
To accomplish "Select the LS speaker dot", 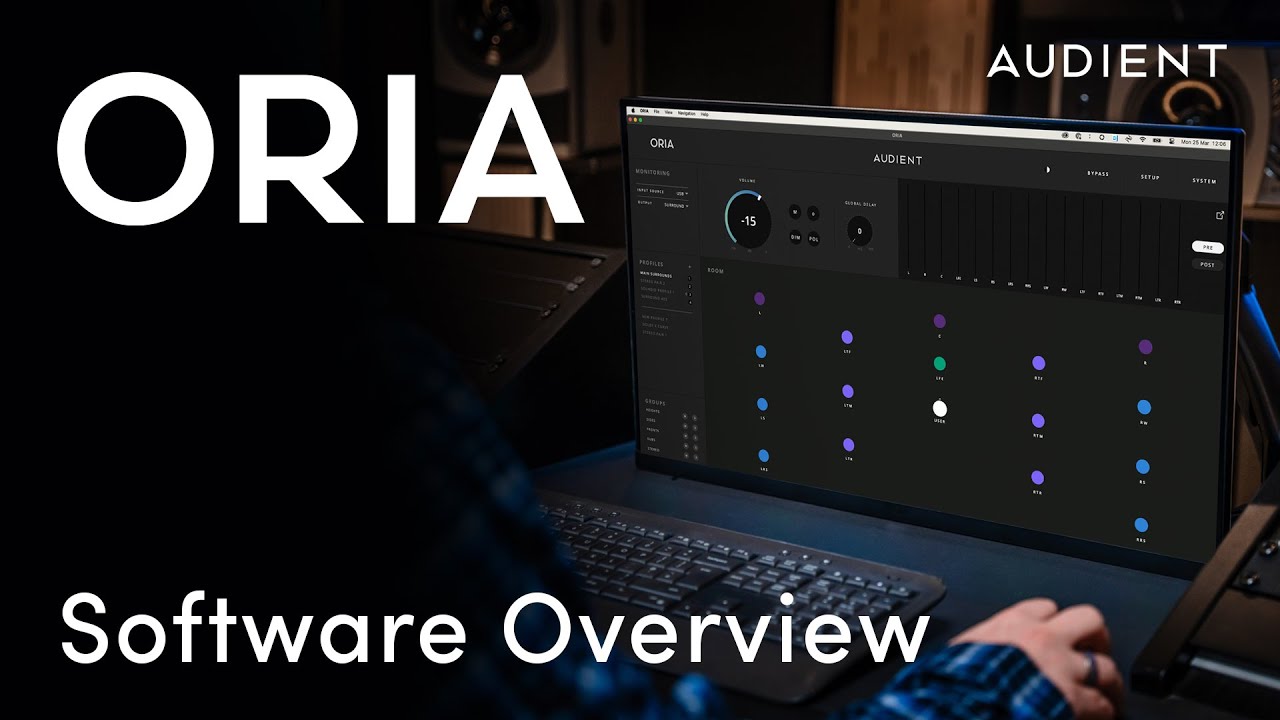I will pyautogui.click(x=762, y=404).
